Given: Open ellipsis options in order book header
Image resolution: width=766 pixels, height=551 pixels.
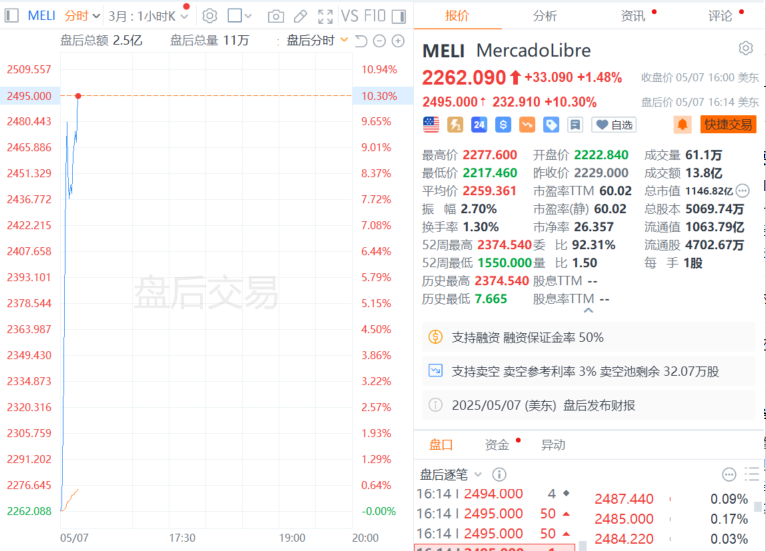Looking at the screenshot, I should [x=729, y=474].
